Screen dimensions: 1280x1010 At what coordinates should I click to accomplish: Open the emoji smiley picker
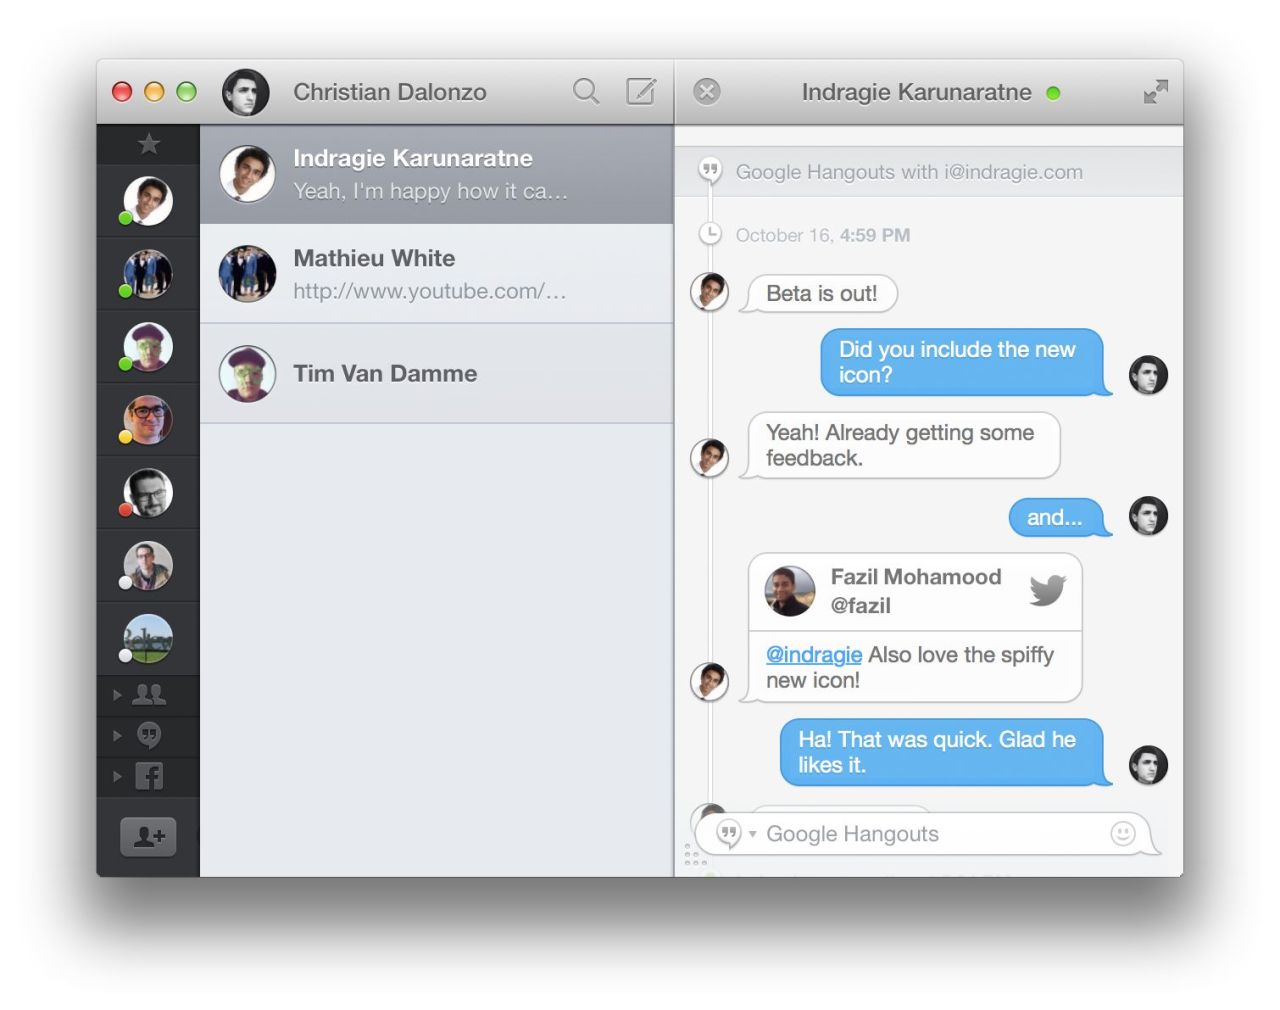[1123, 834]
